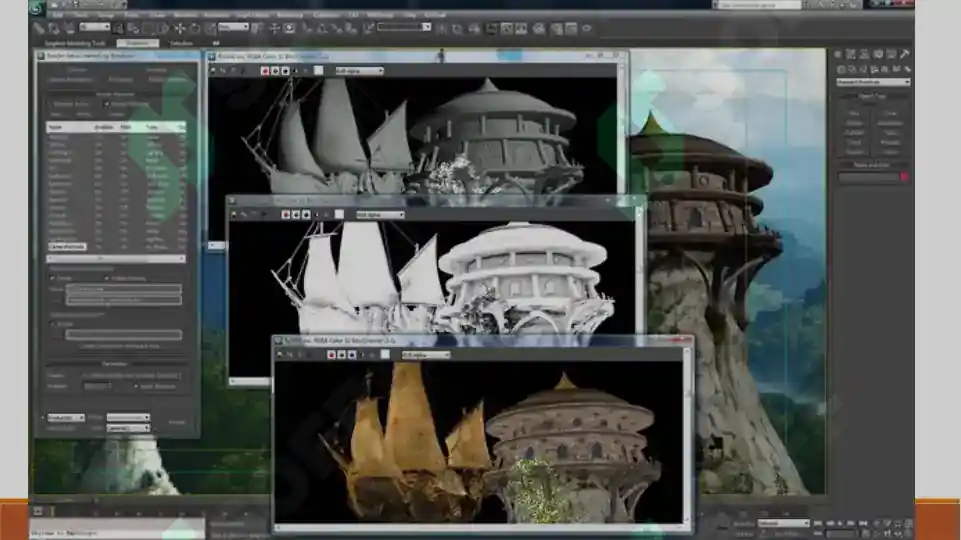Toggle Display Elements checkbox in Render Setup
The image size is (961, 540).
pyautogui.click(x=106, y=104)
